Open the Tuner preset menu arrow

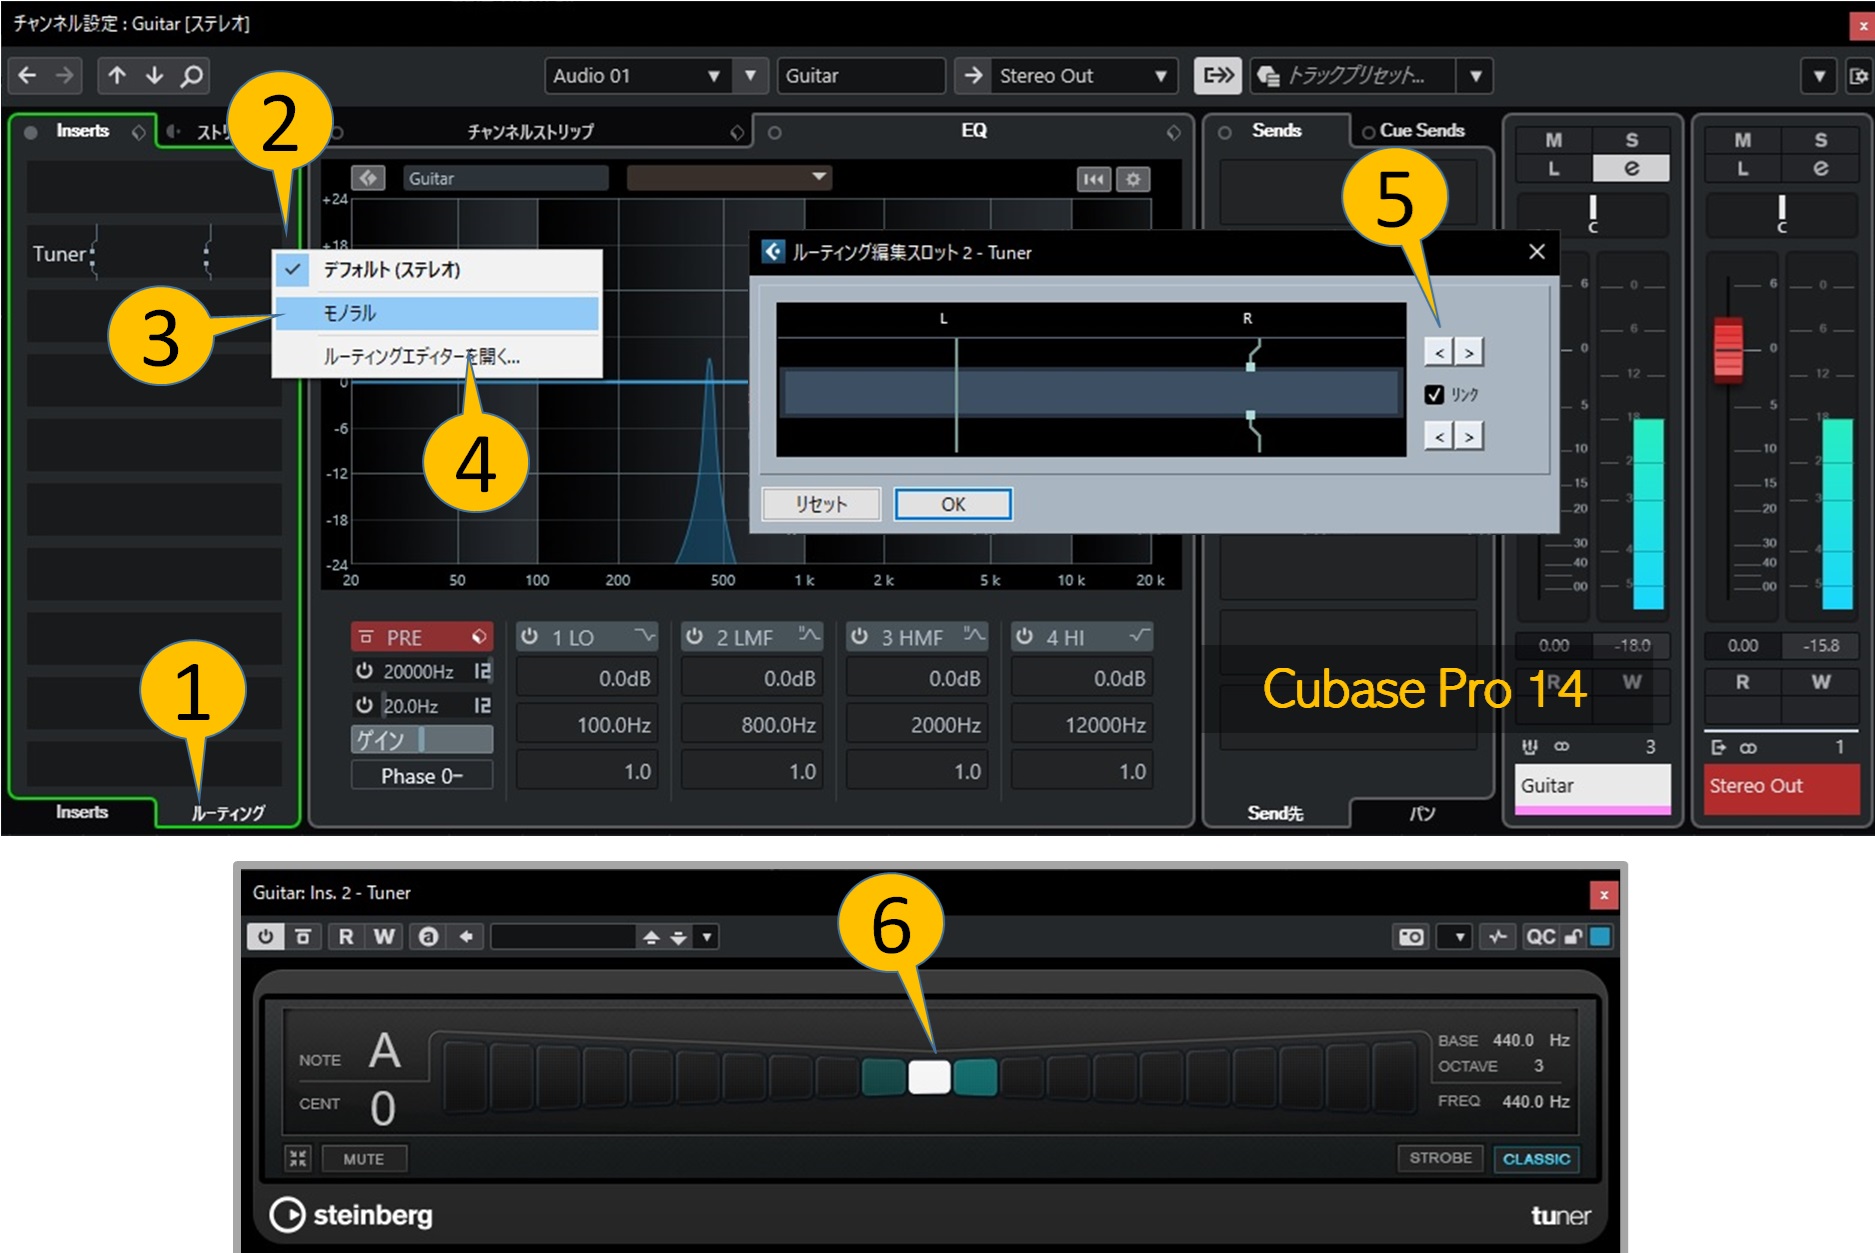click(707, 937)
